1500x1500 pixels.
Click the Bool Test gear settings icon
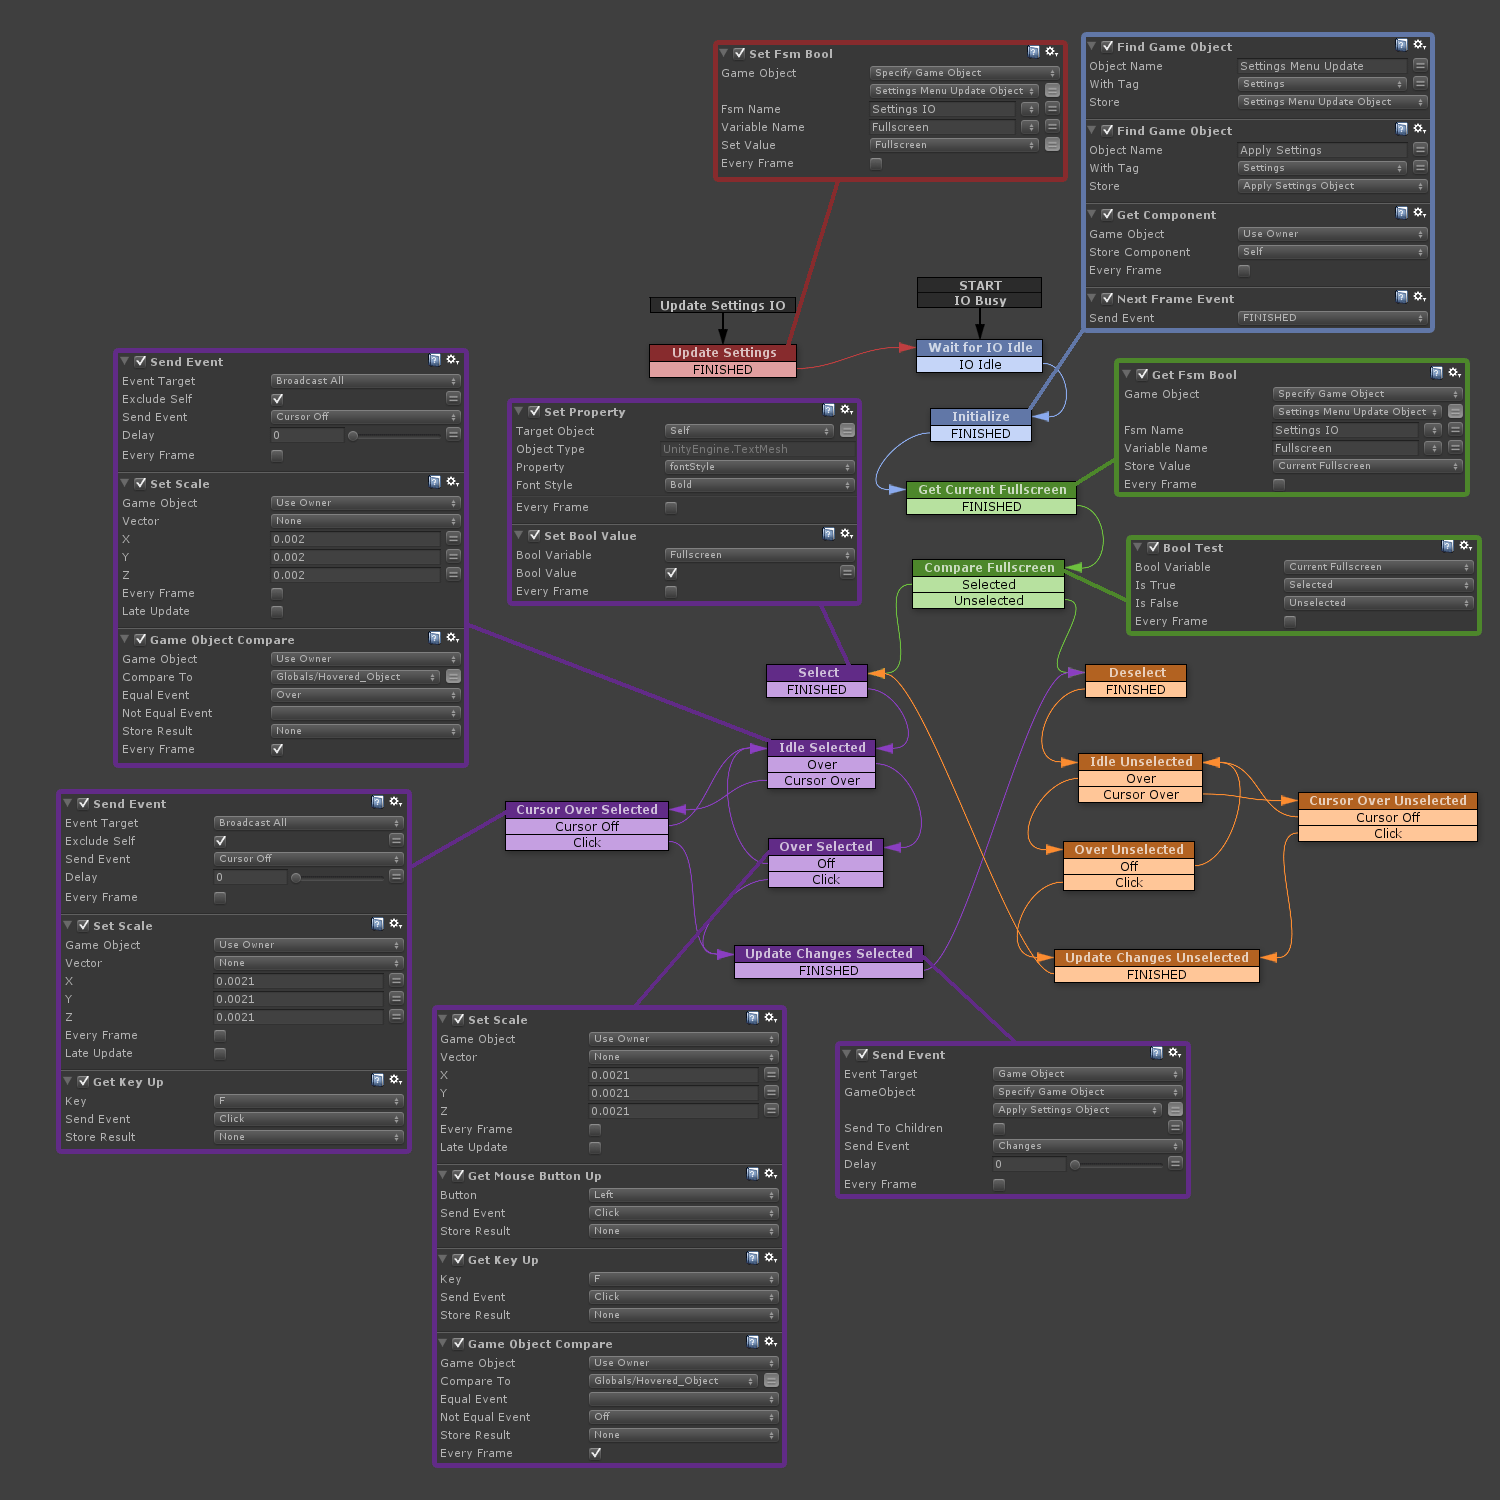coord(1465,546)
